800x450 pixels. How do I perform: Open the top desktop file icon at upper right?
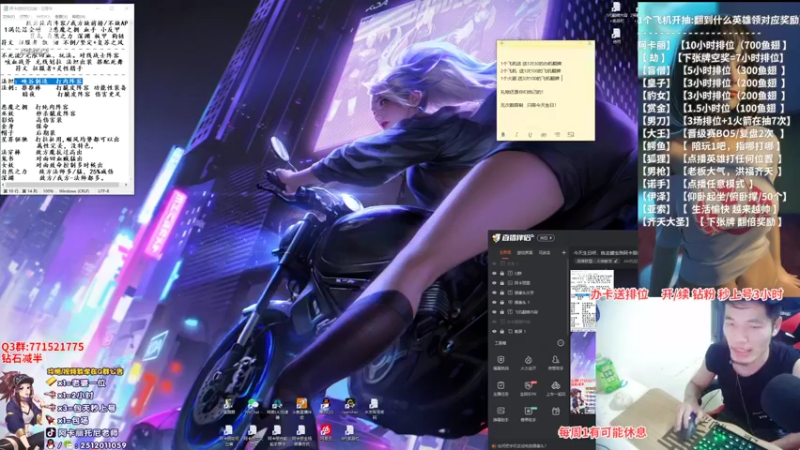tap(616, 8)
